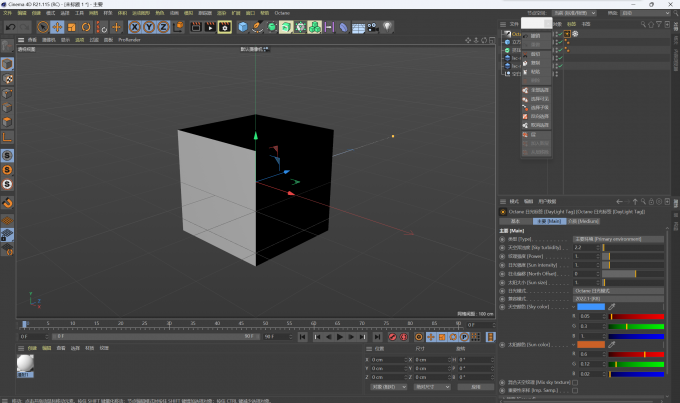Click Apply button in coordinates panel
Image resolution: width=680 pixels, height=403 pixels.
point(476,387)
